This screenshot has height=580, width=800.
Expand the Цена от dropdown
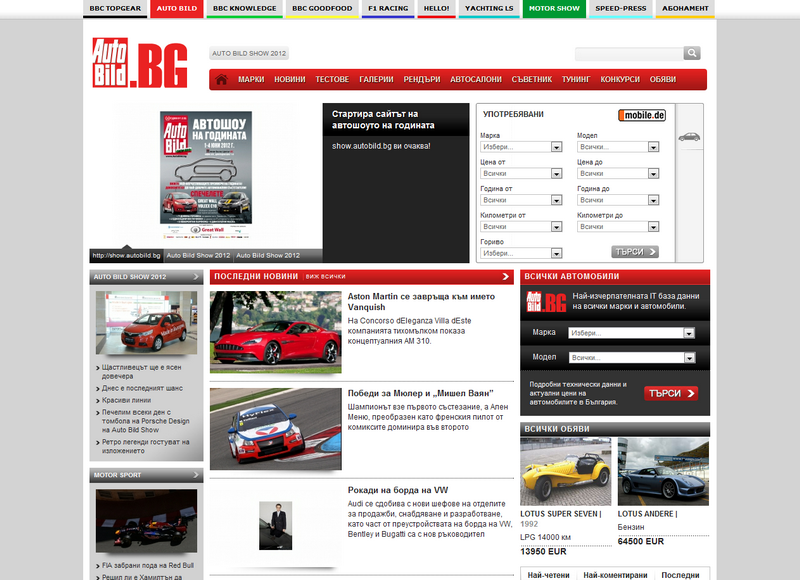521,173
